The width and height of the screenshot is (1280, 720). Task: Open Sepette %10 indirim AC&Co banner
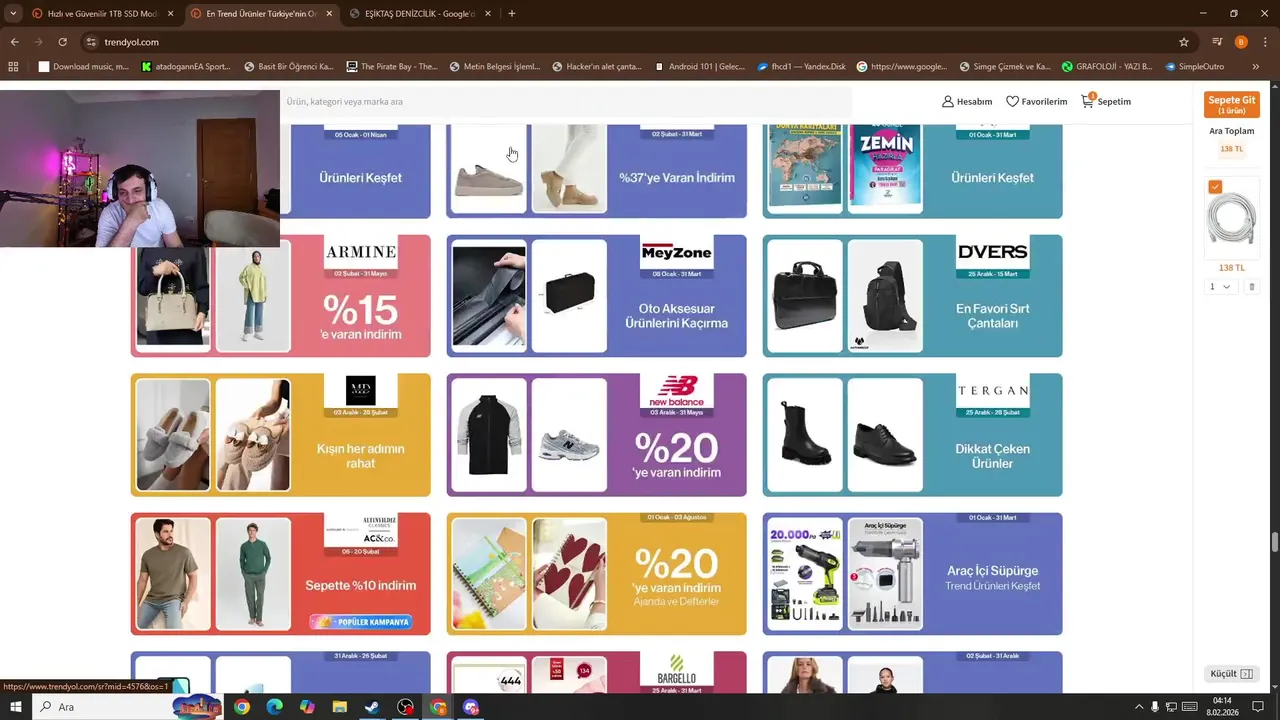tap(280, 574)
